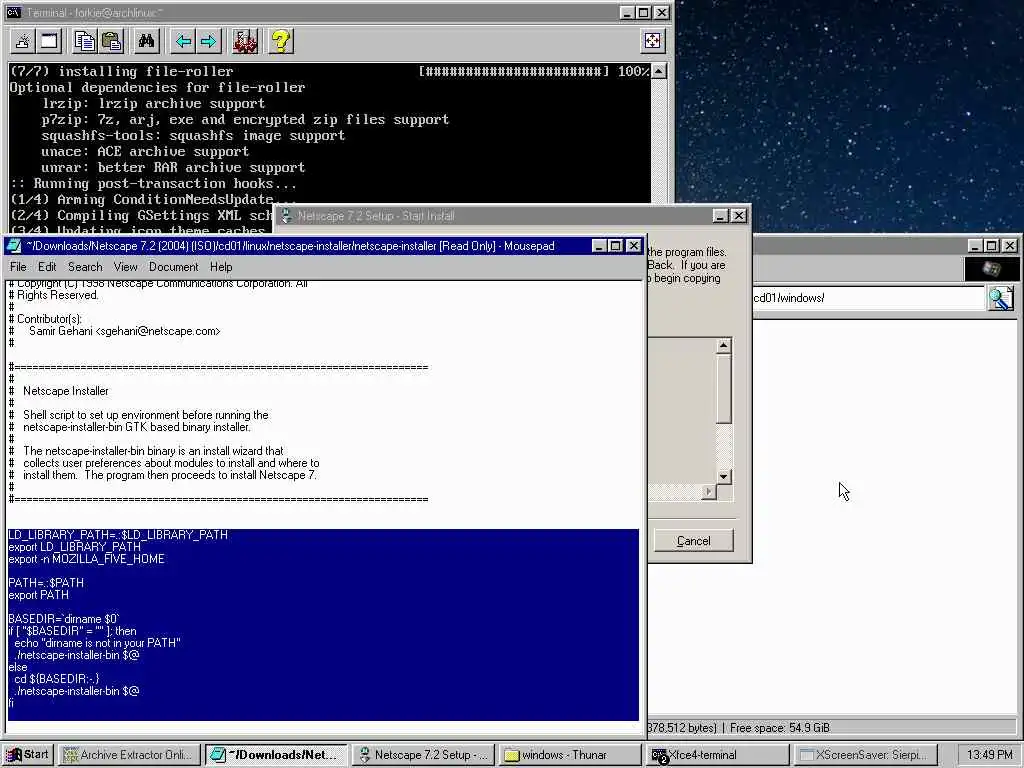Viewport: 1024px width, 768px height.
Task: Click 'BASEDIR=`dirname $0`' line in Mousepad
Action: coord(64,618)
